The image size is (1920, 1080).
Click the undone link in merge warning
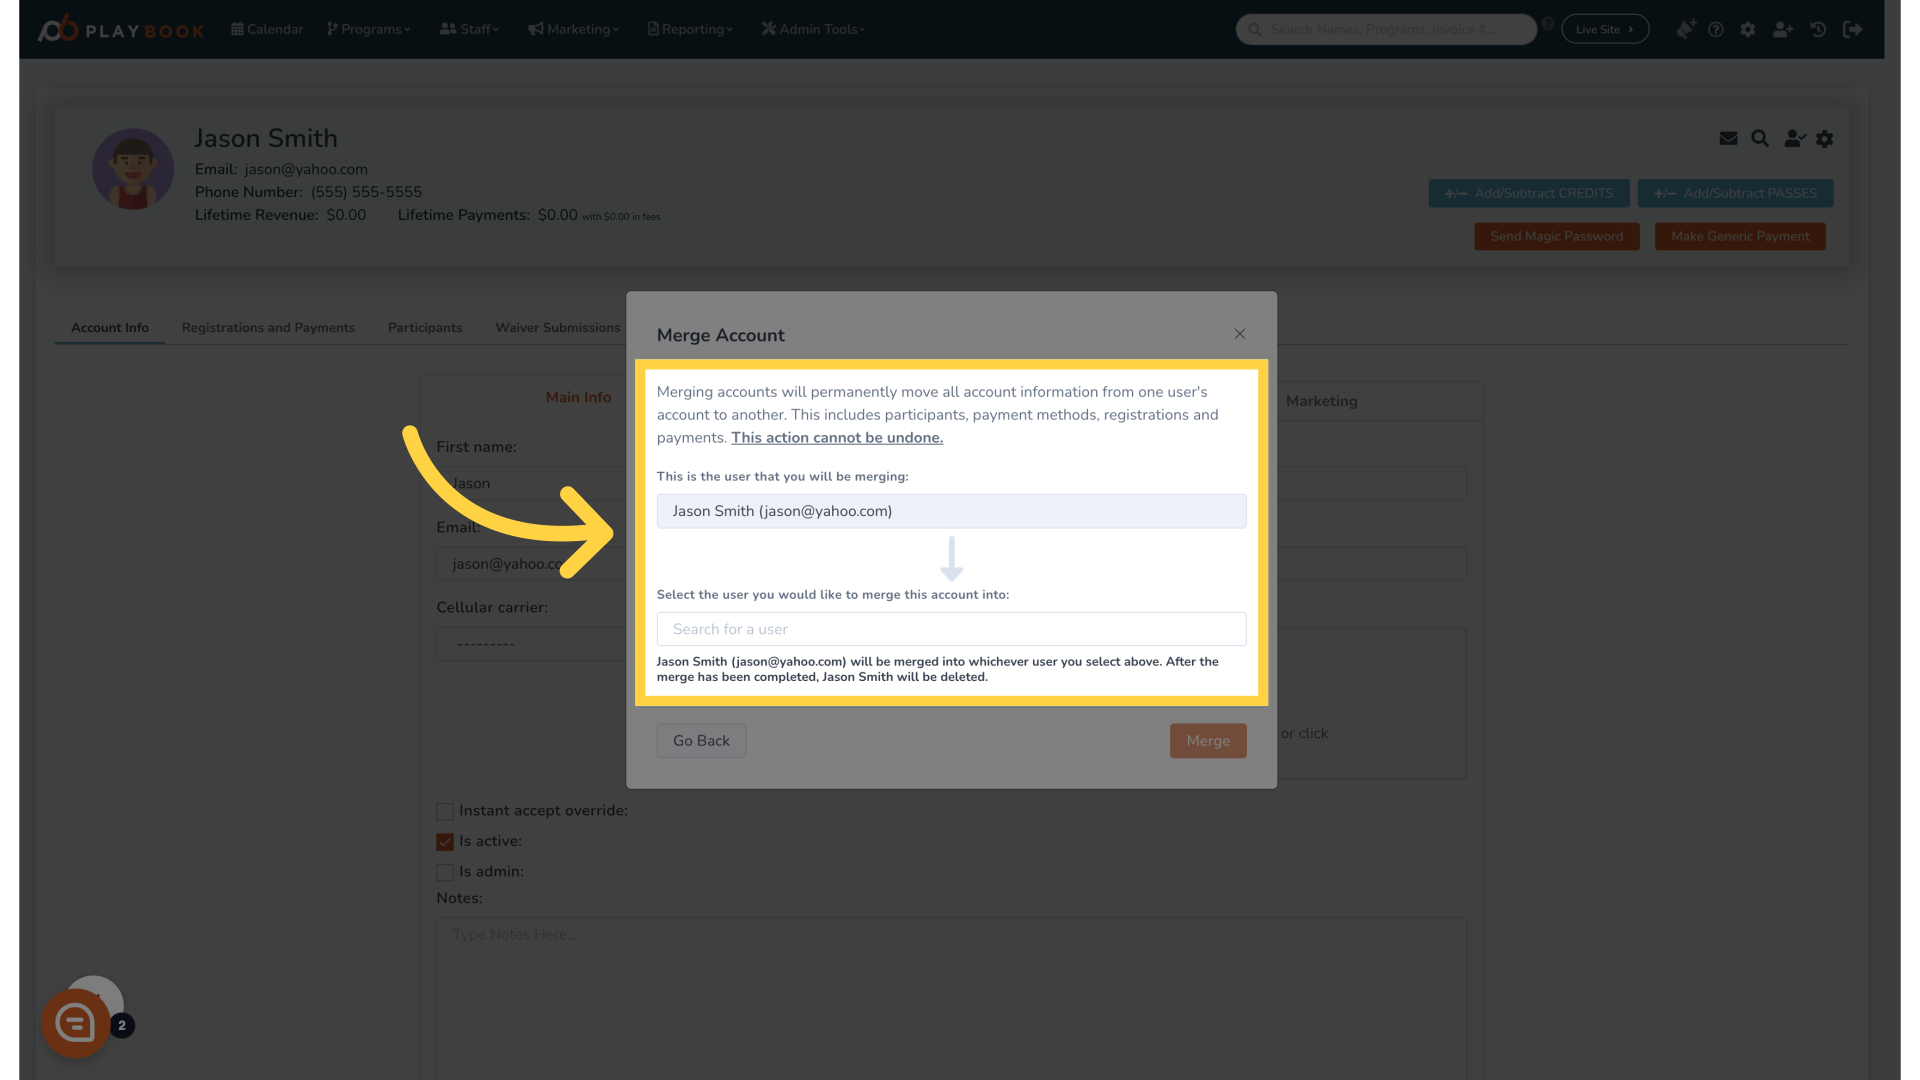tap(836, 436)
